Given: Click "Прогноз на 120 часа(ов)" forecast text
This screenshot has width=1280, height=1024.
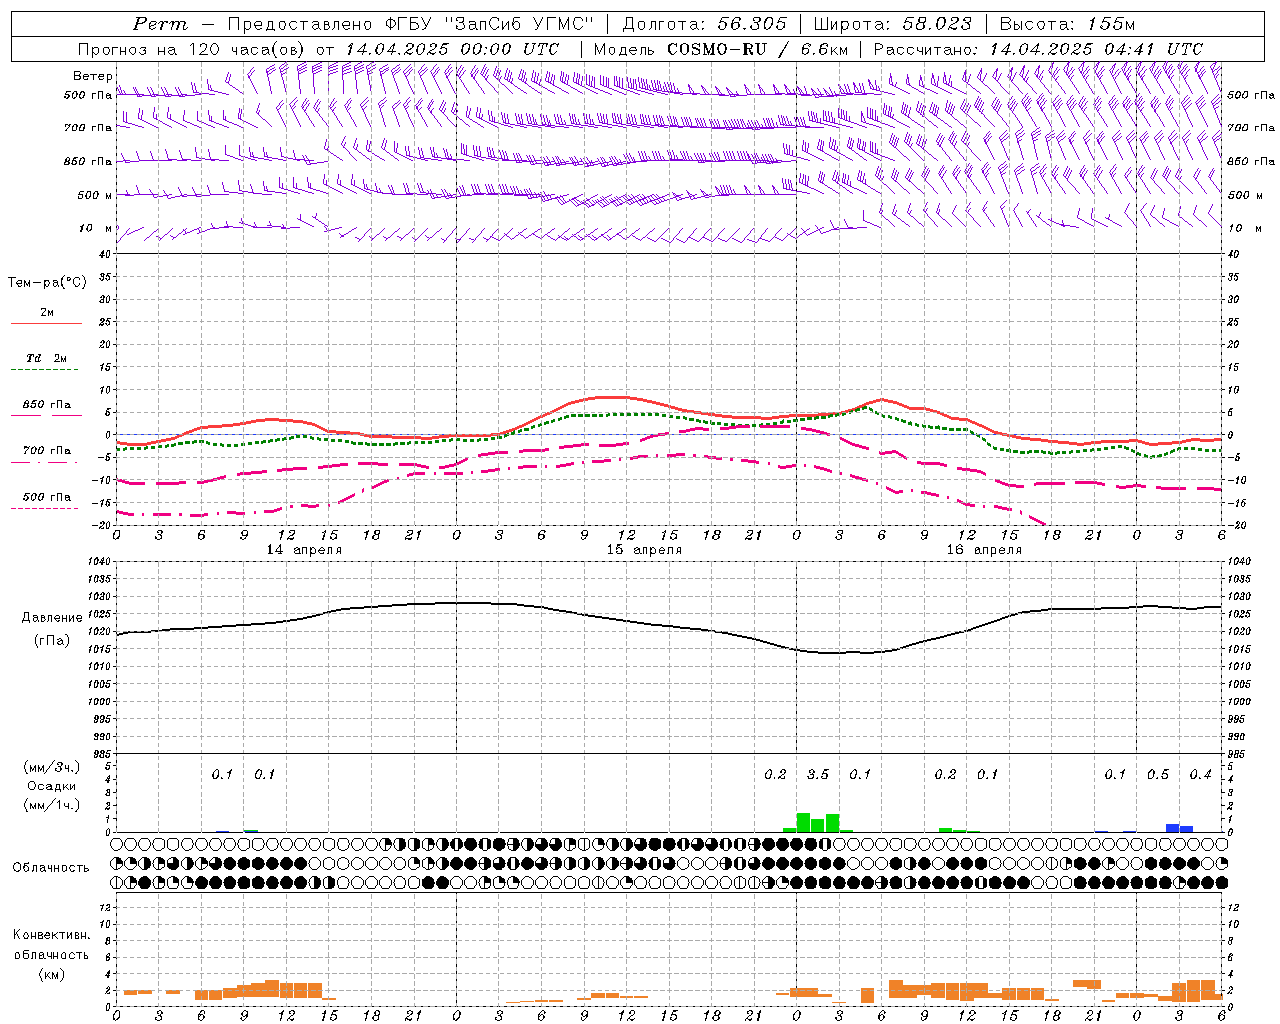Looking at the screenshot, I should coord(192,49).
